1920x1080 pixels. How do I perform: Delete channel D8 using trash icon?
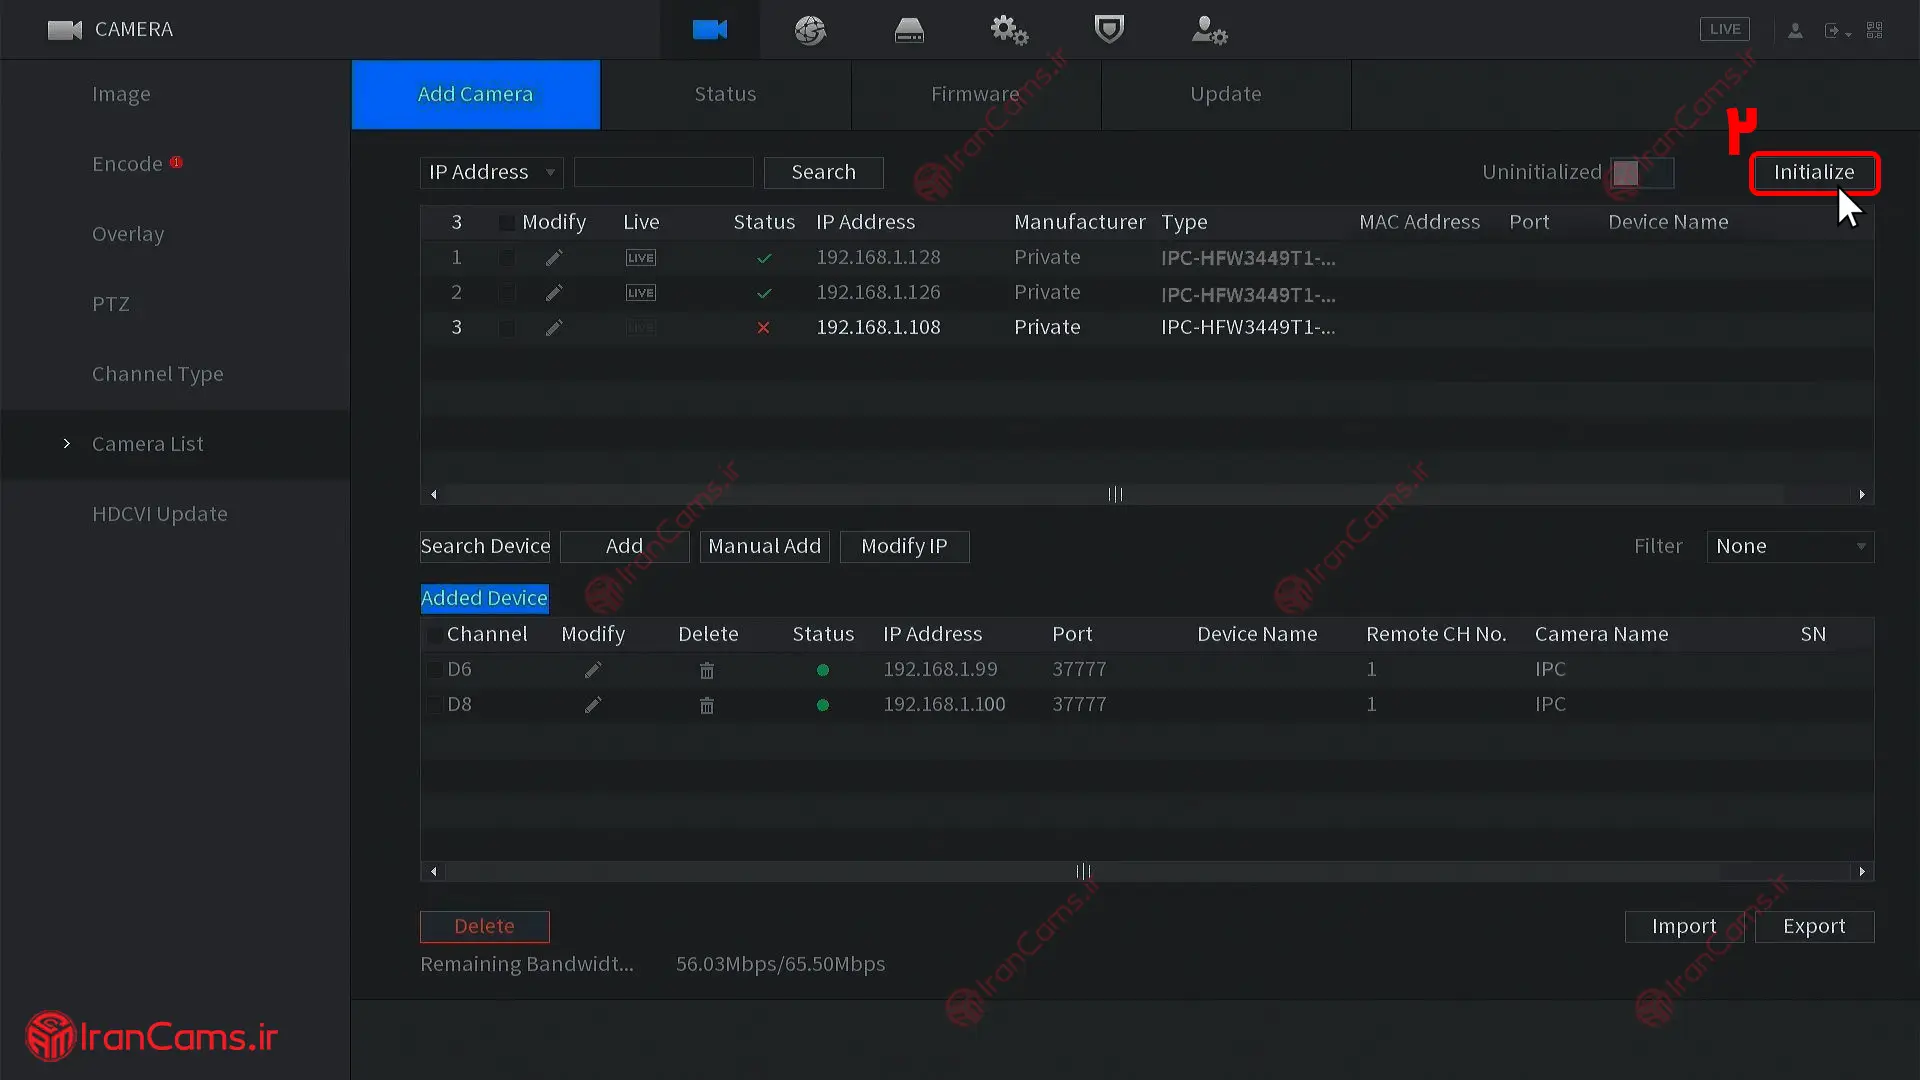click(x=707, y=705)
